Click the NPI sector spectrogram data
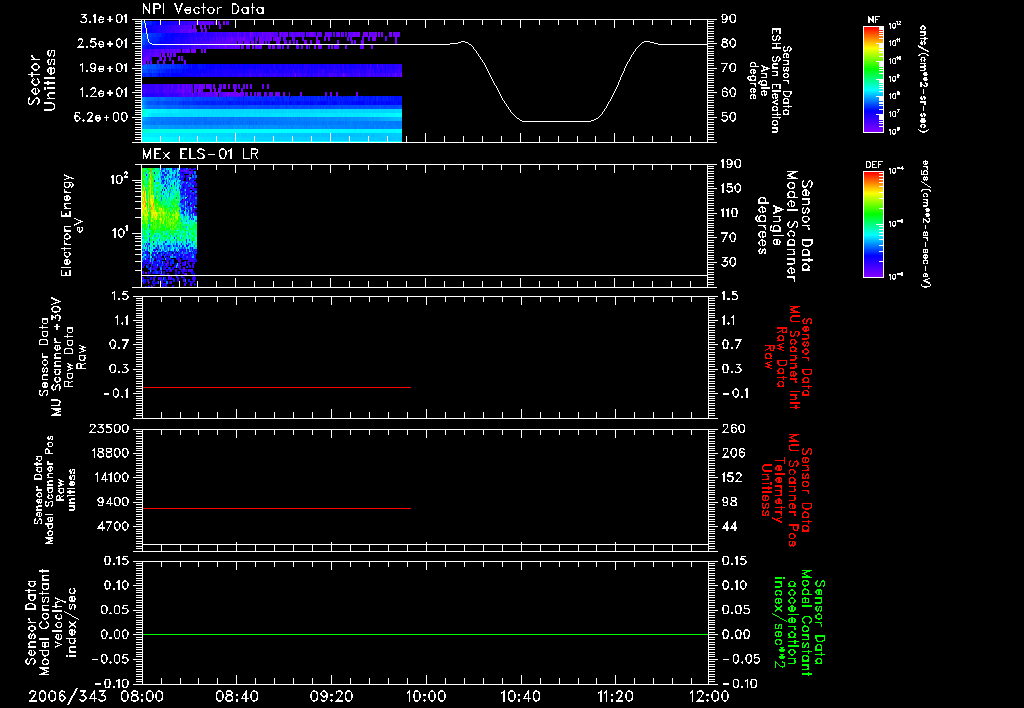This screenshot has width=1024, height=708. pos(272,80)
